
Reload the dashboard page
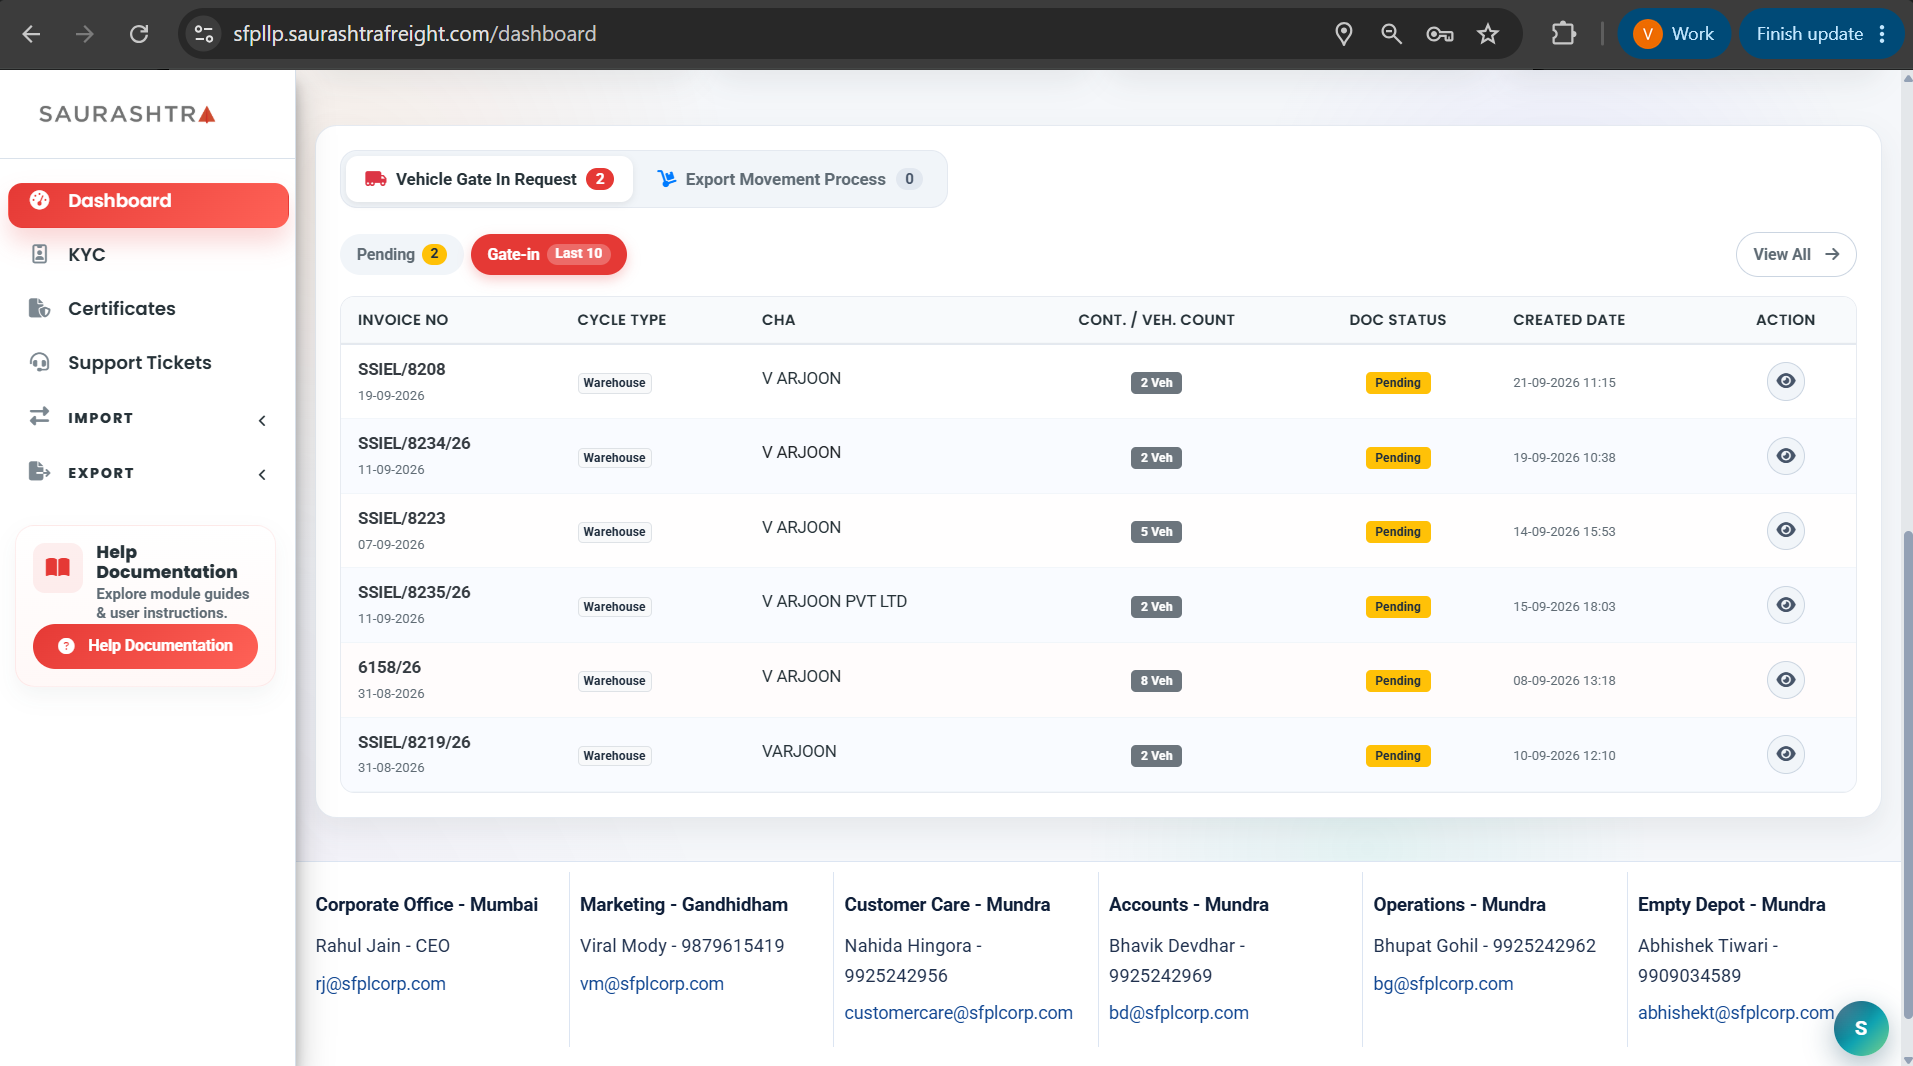pos(139,34)
